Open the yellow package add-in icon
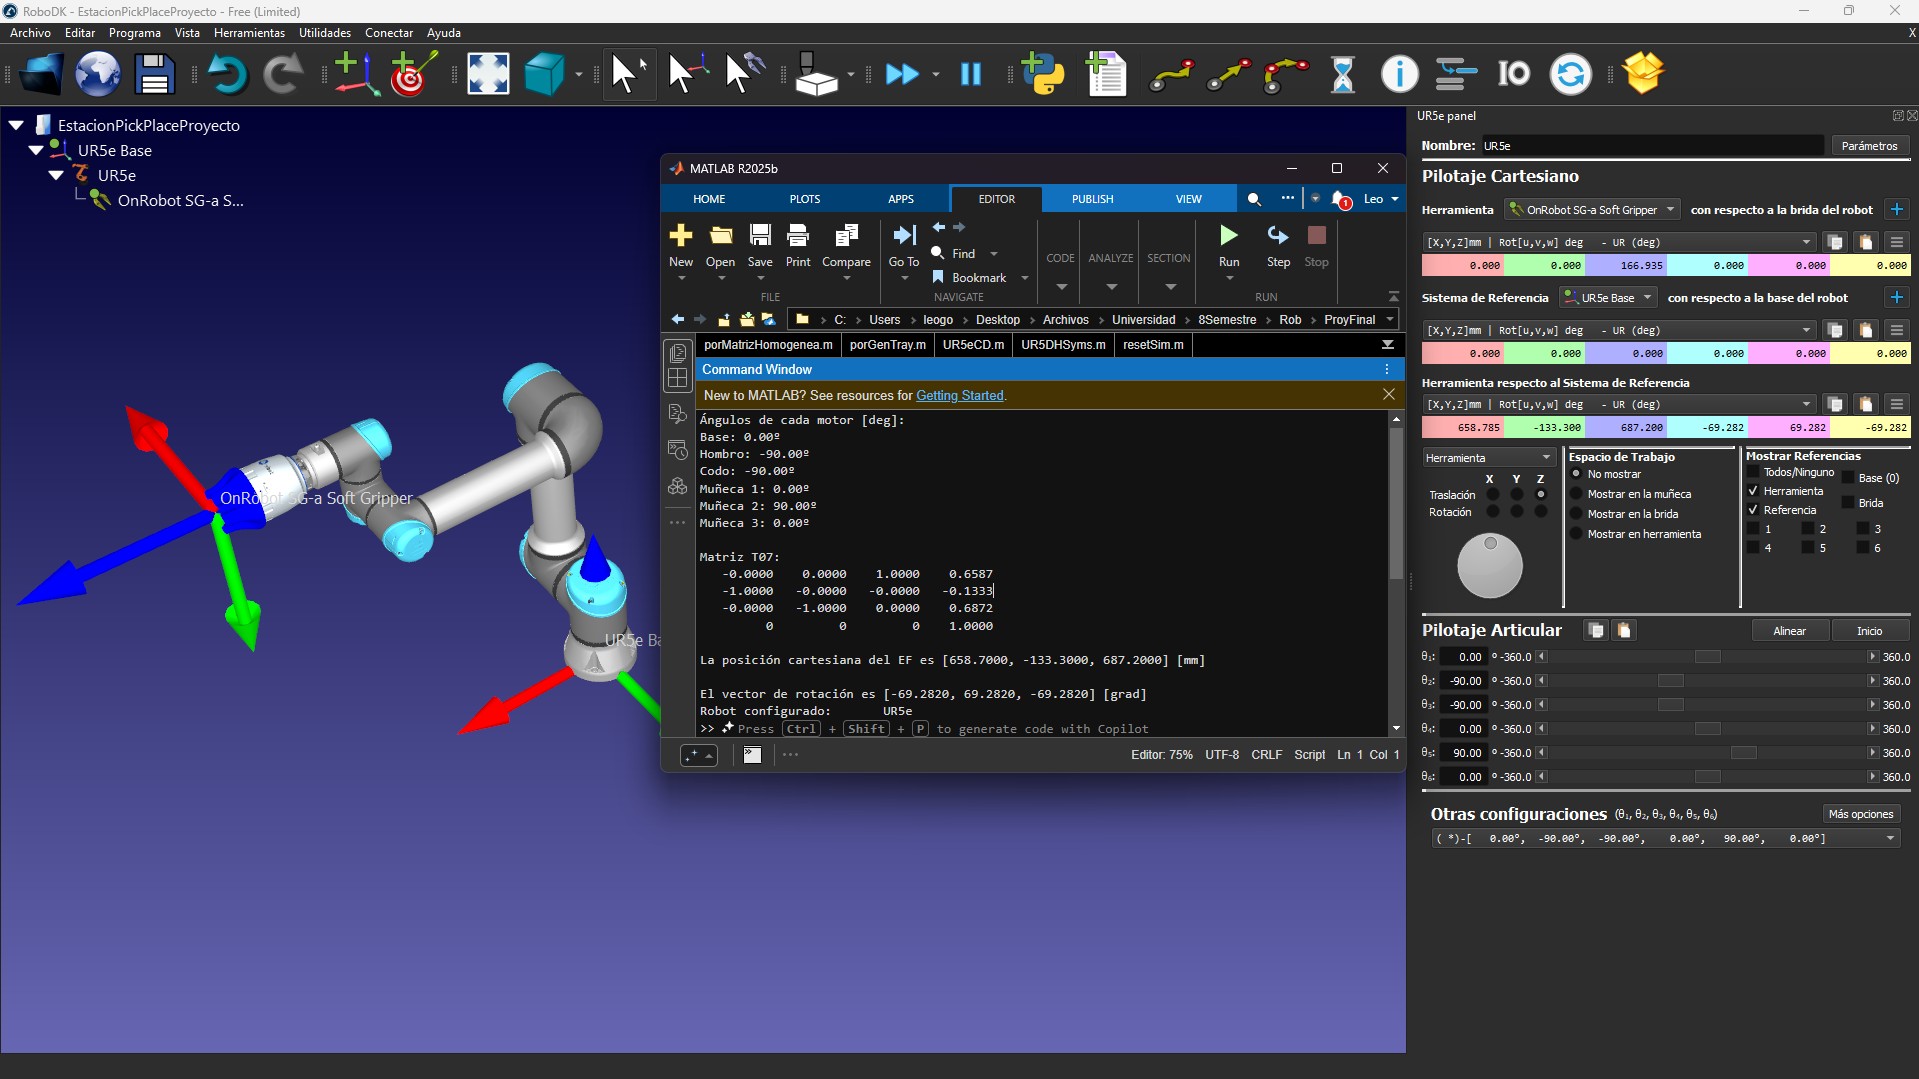The height and width of the screenshot is (1079, 1919). 1643,74
